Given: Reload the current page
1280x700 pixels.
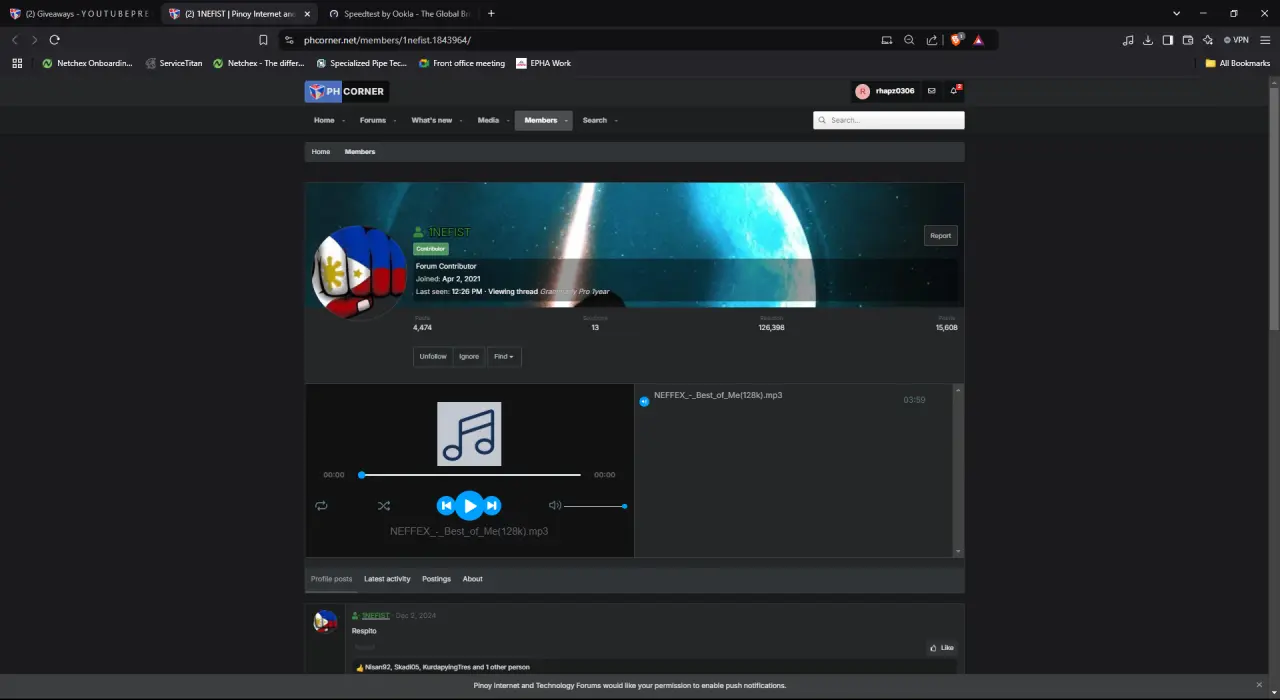Looking at the screenshot, I should coord(54,40).
